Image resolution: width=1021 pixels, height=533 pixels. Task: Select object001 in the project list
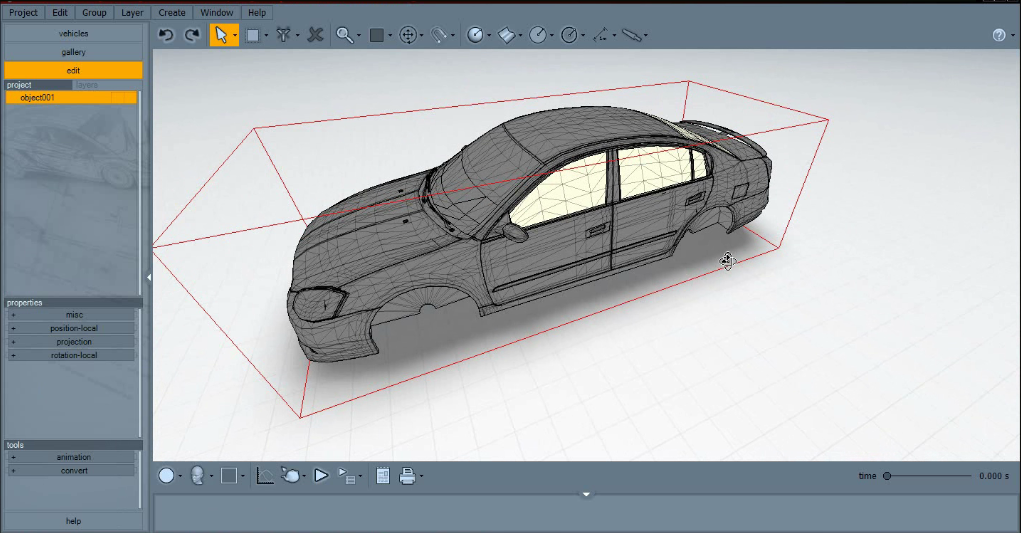point(71,98)
